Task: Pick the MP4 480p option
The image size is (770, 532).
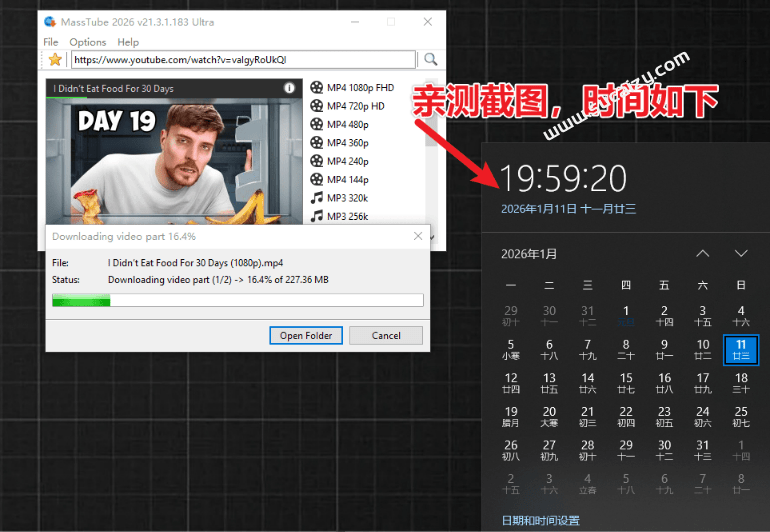Action: coord(346,125)
